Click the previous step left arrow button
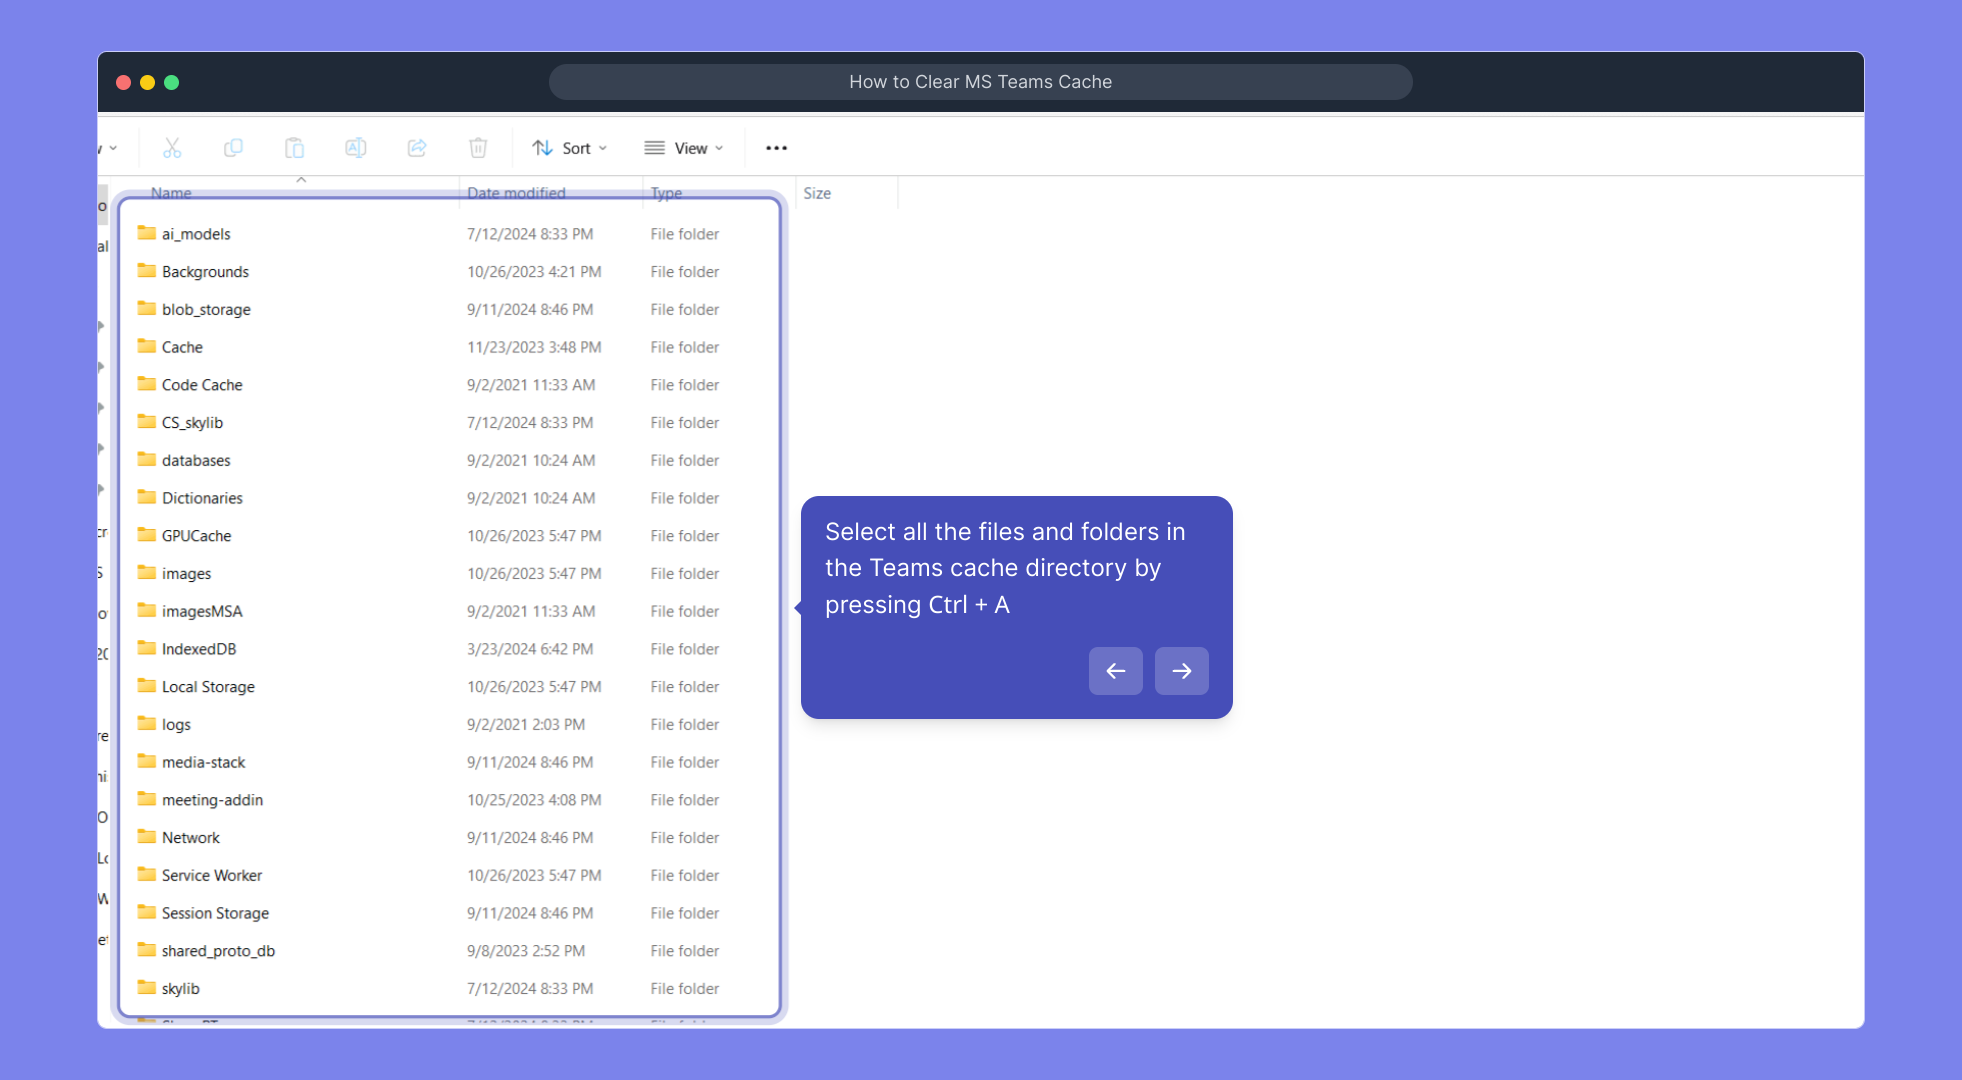Image resolution: width=1962 pixels, height=1080 pixels. 1115,671
